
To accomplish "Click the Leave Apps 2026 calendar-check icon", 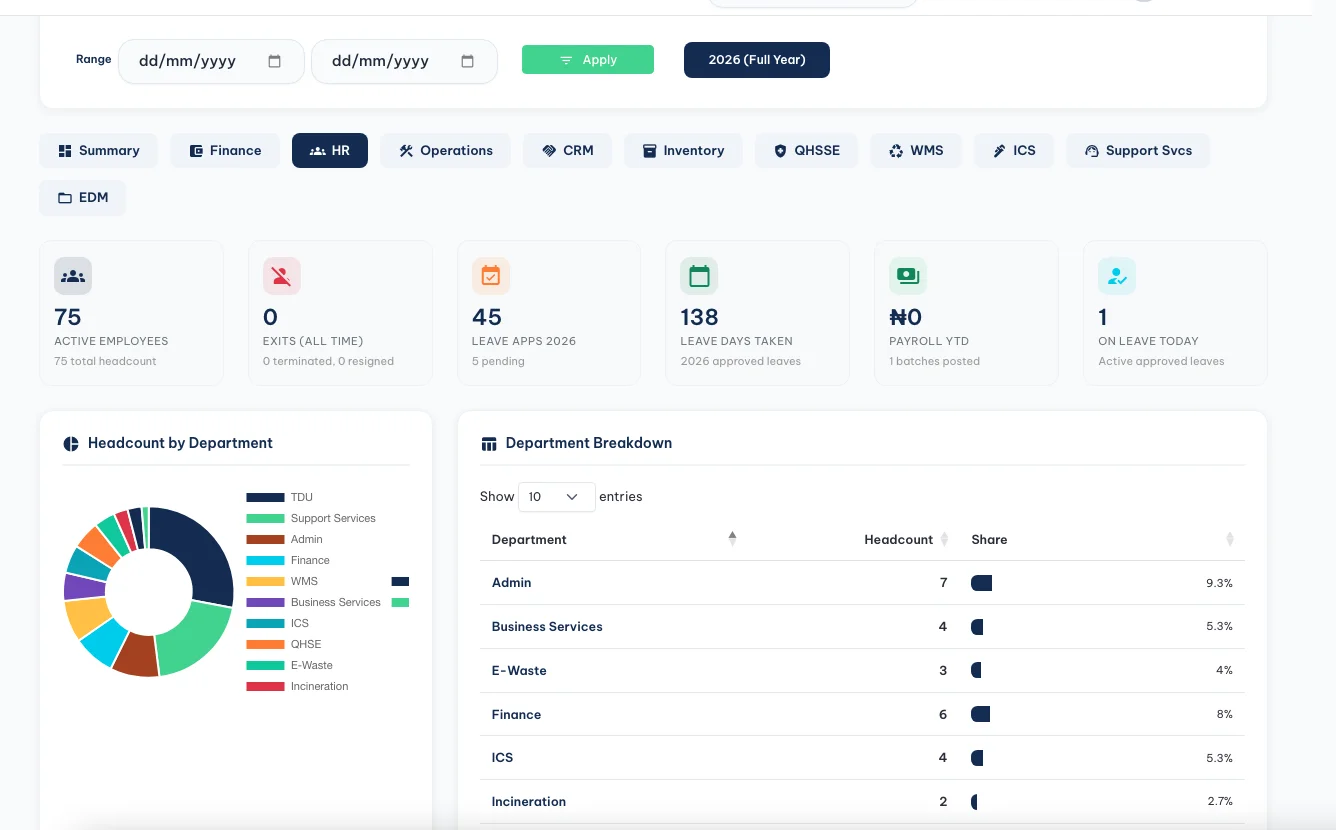I will pyautogui.click(x=491, y=276).
